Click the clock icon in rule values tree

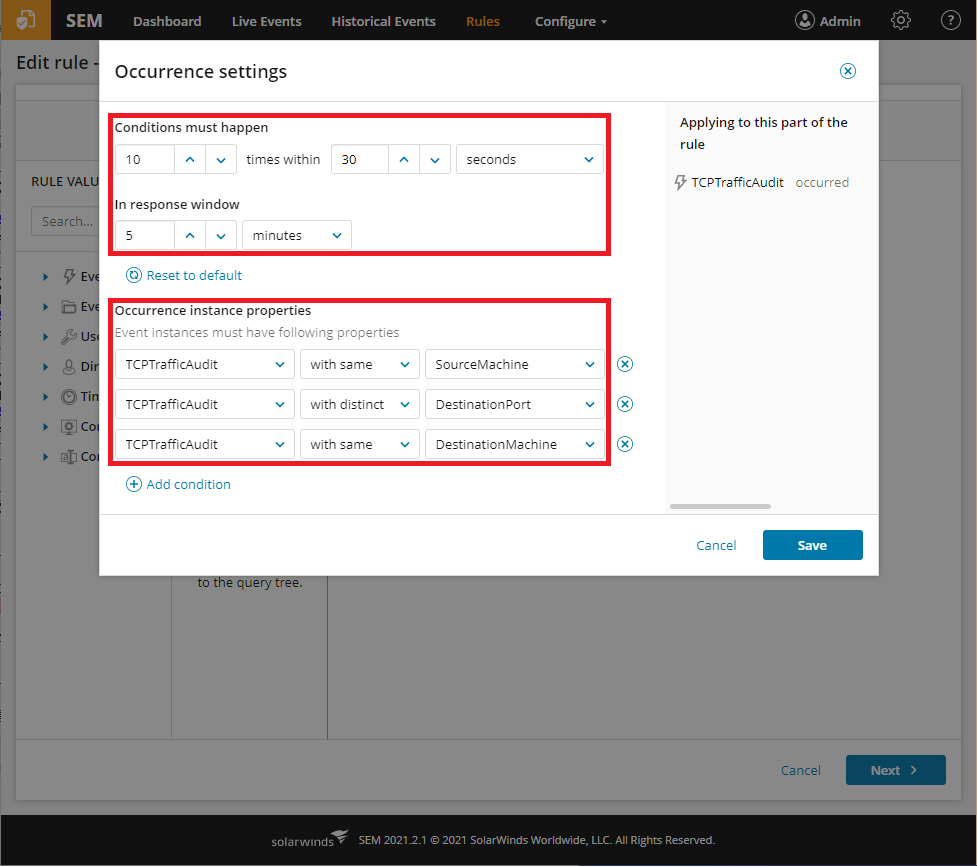(x=69, y=396)
